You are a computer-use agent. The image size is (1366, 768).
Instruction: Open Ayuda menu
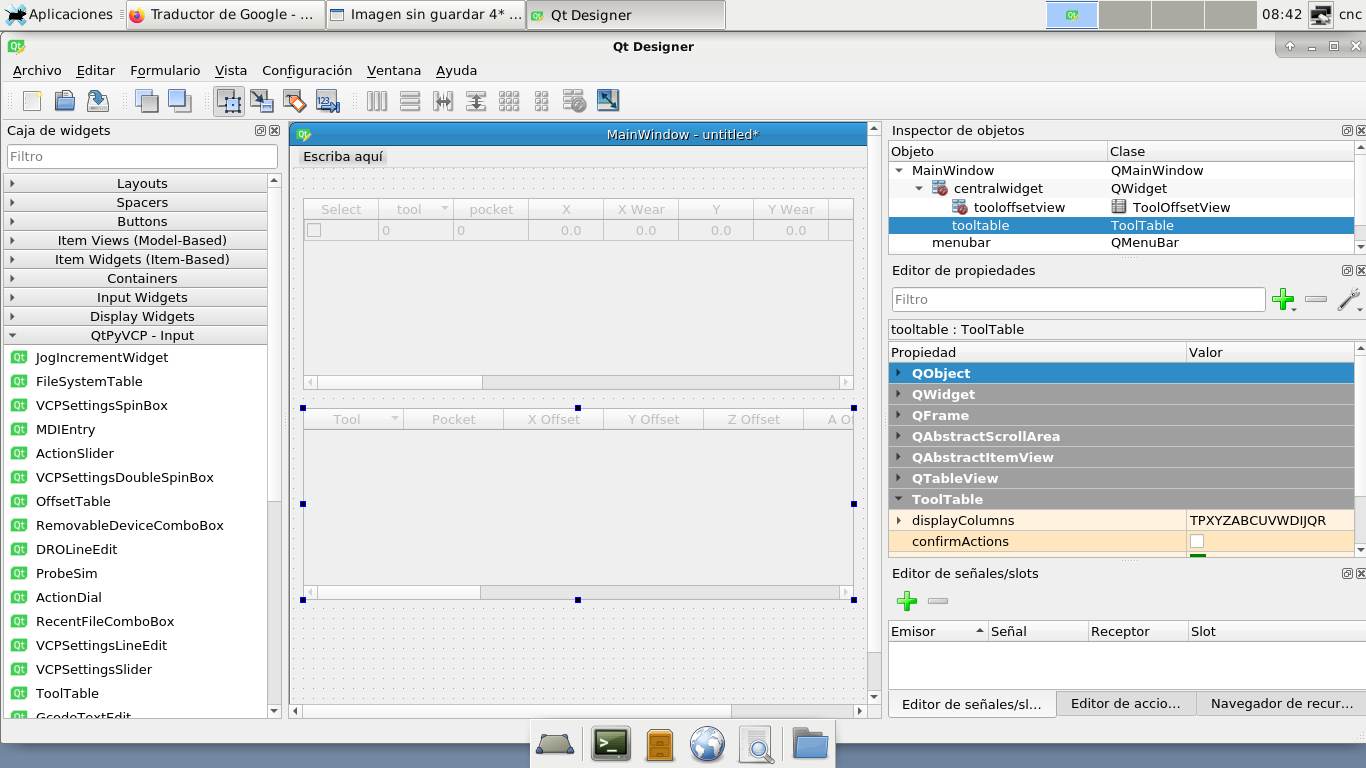(x=456, y=70)
